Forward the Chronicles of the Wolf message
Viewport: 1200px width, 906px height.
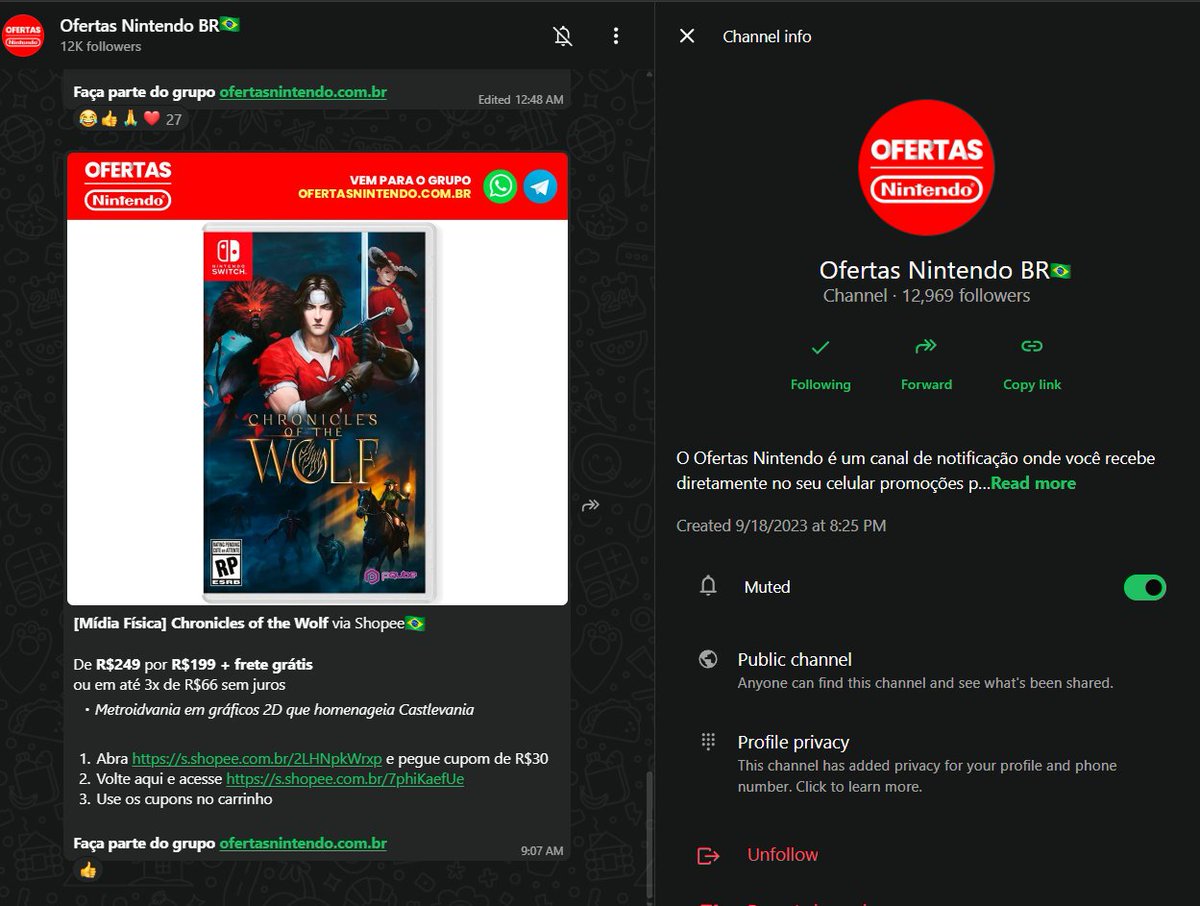click(x=590, y=505)
